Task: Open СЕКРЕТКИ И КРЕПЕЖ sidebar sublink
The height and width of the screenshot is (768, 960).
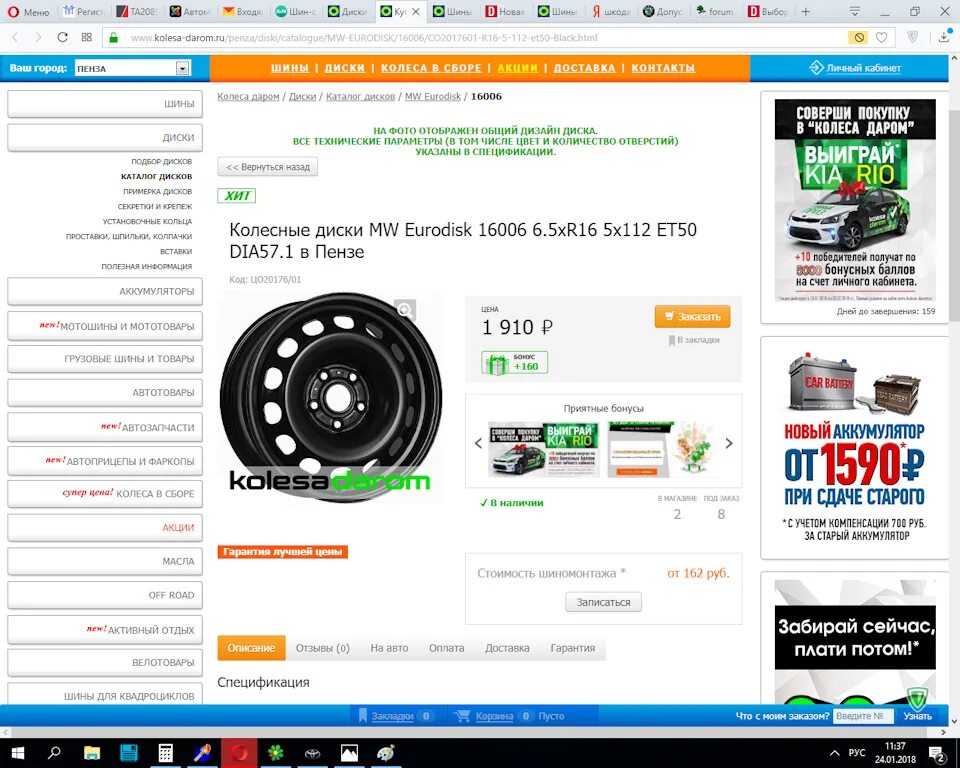Action: point(155,206)
